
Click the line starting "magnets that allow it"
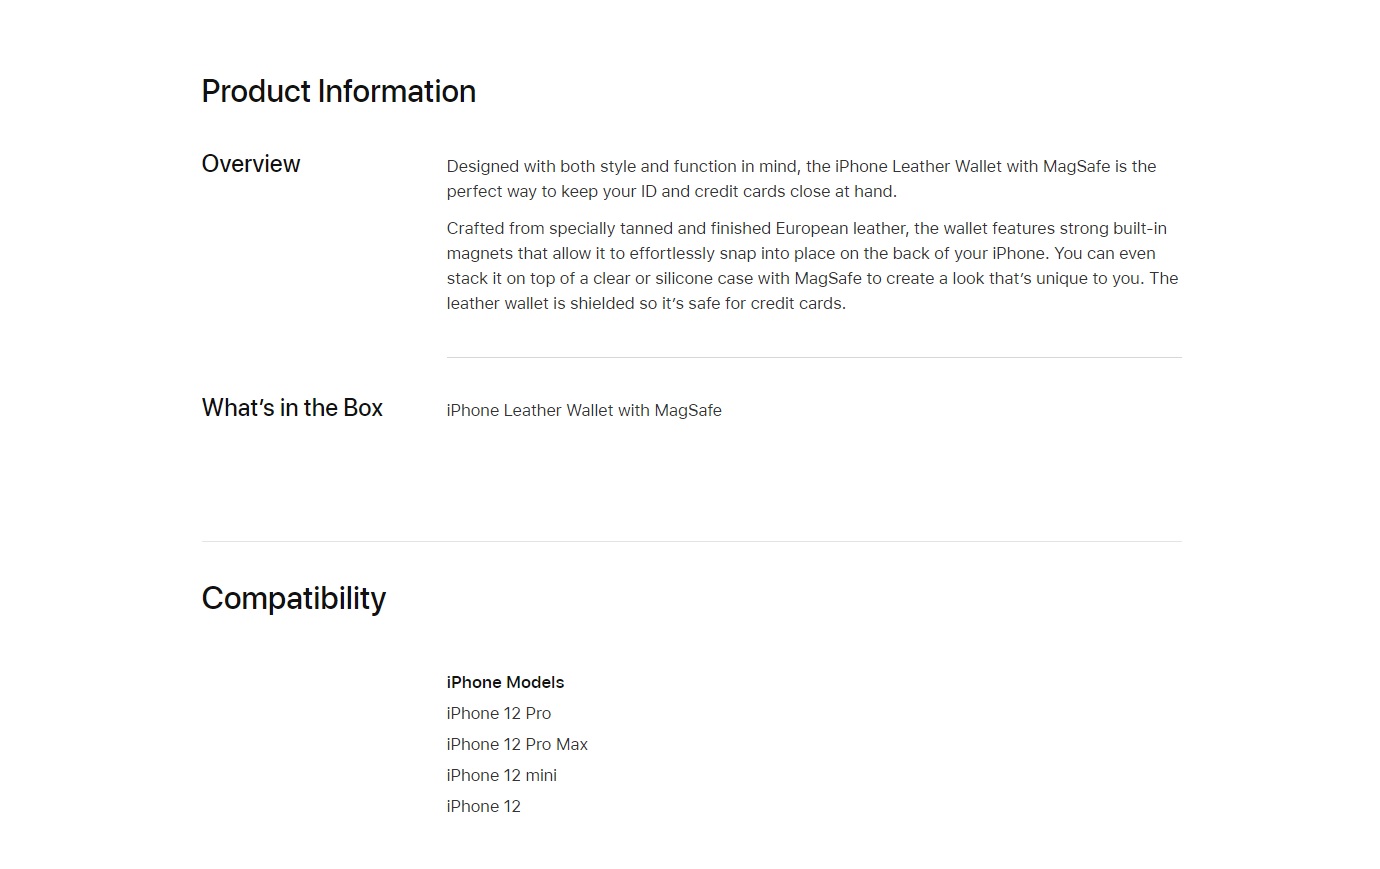[x=801, y=253]
